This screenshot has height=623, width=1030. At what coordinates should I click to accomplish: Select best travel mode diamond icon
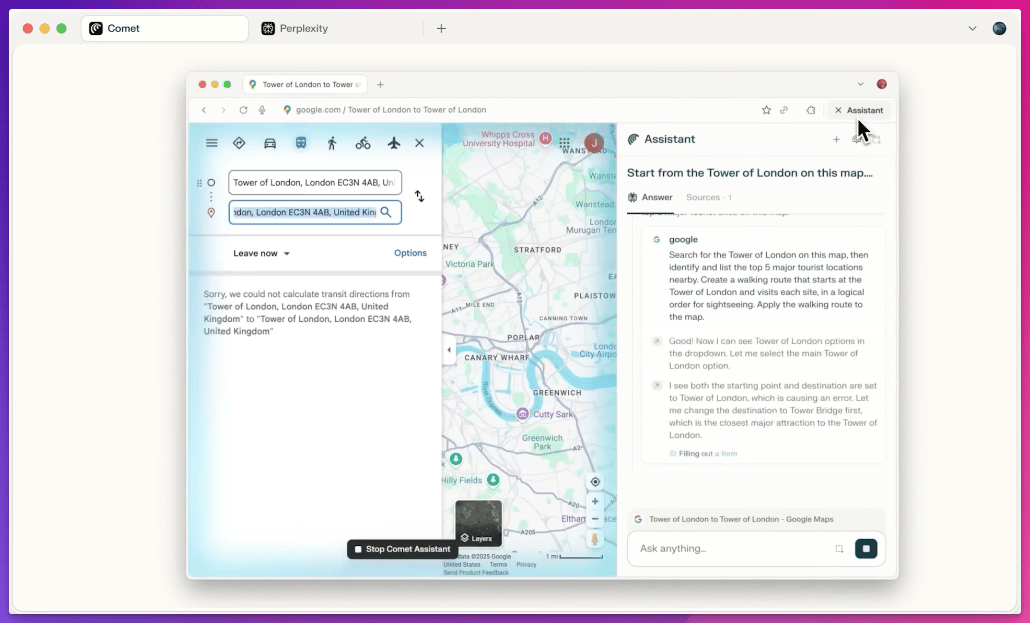(x=239, y=143)
